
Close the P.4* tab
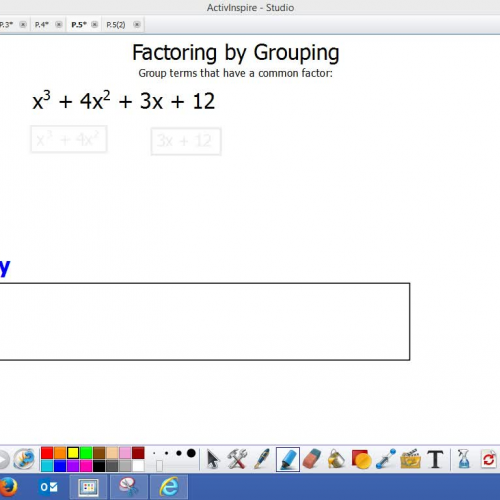click(59, 25)
